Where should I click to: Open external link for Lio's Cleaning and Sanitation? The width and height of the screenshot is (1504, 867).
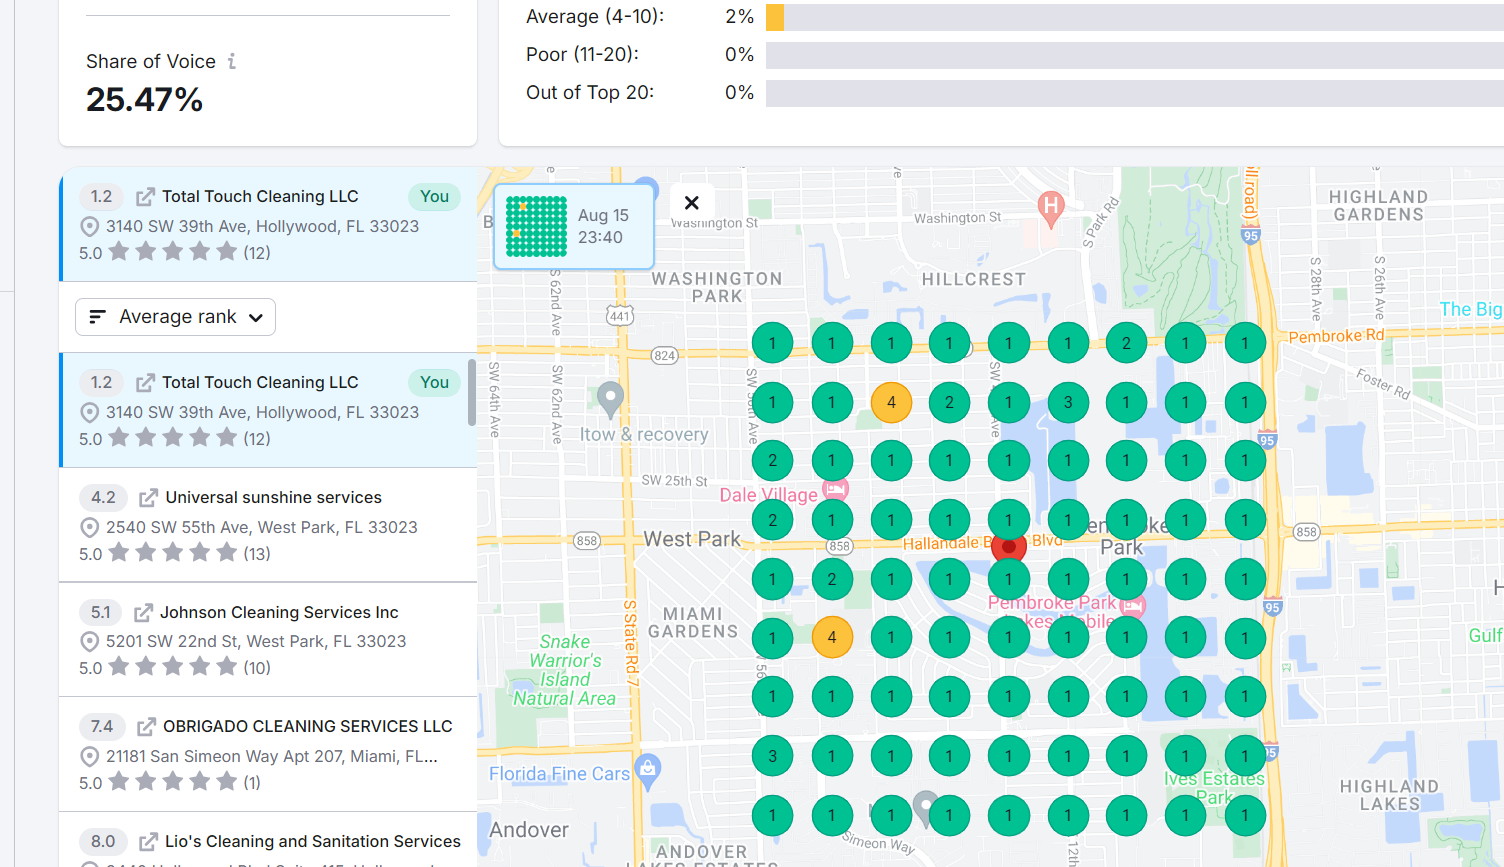point(148,842)
